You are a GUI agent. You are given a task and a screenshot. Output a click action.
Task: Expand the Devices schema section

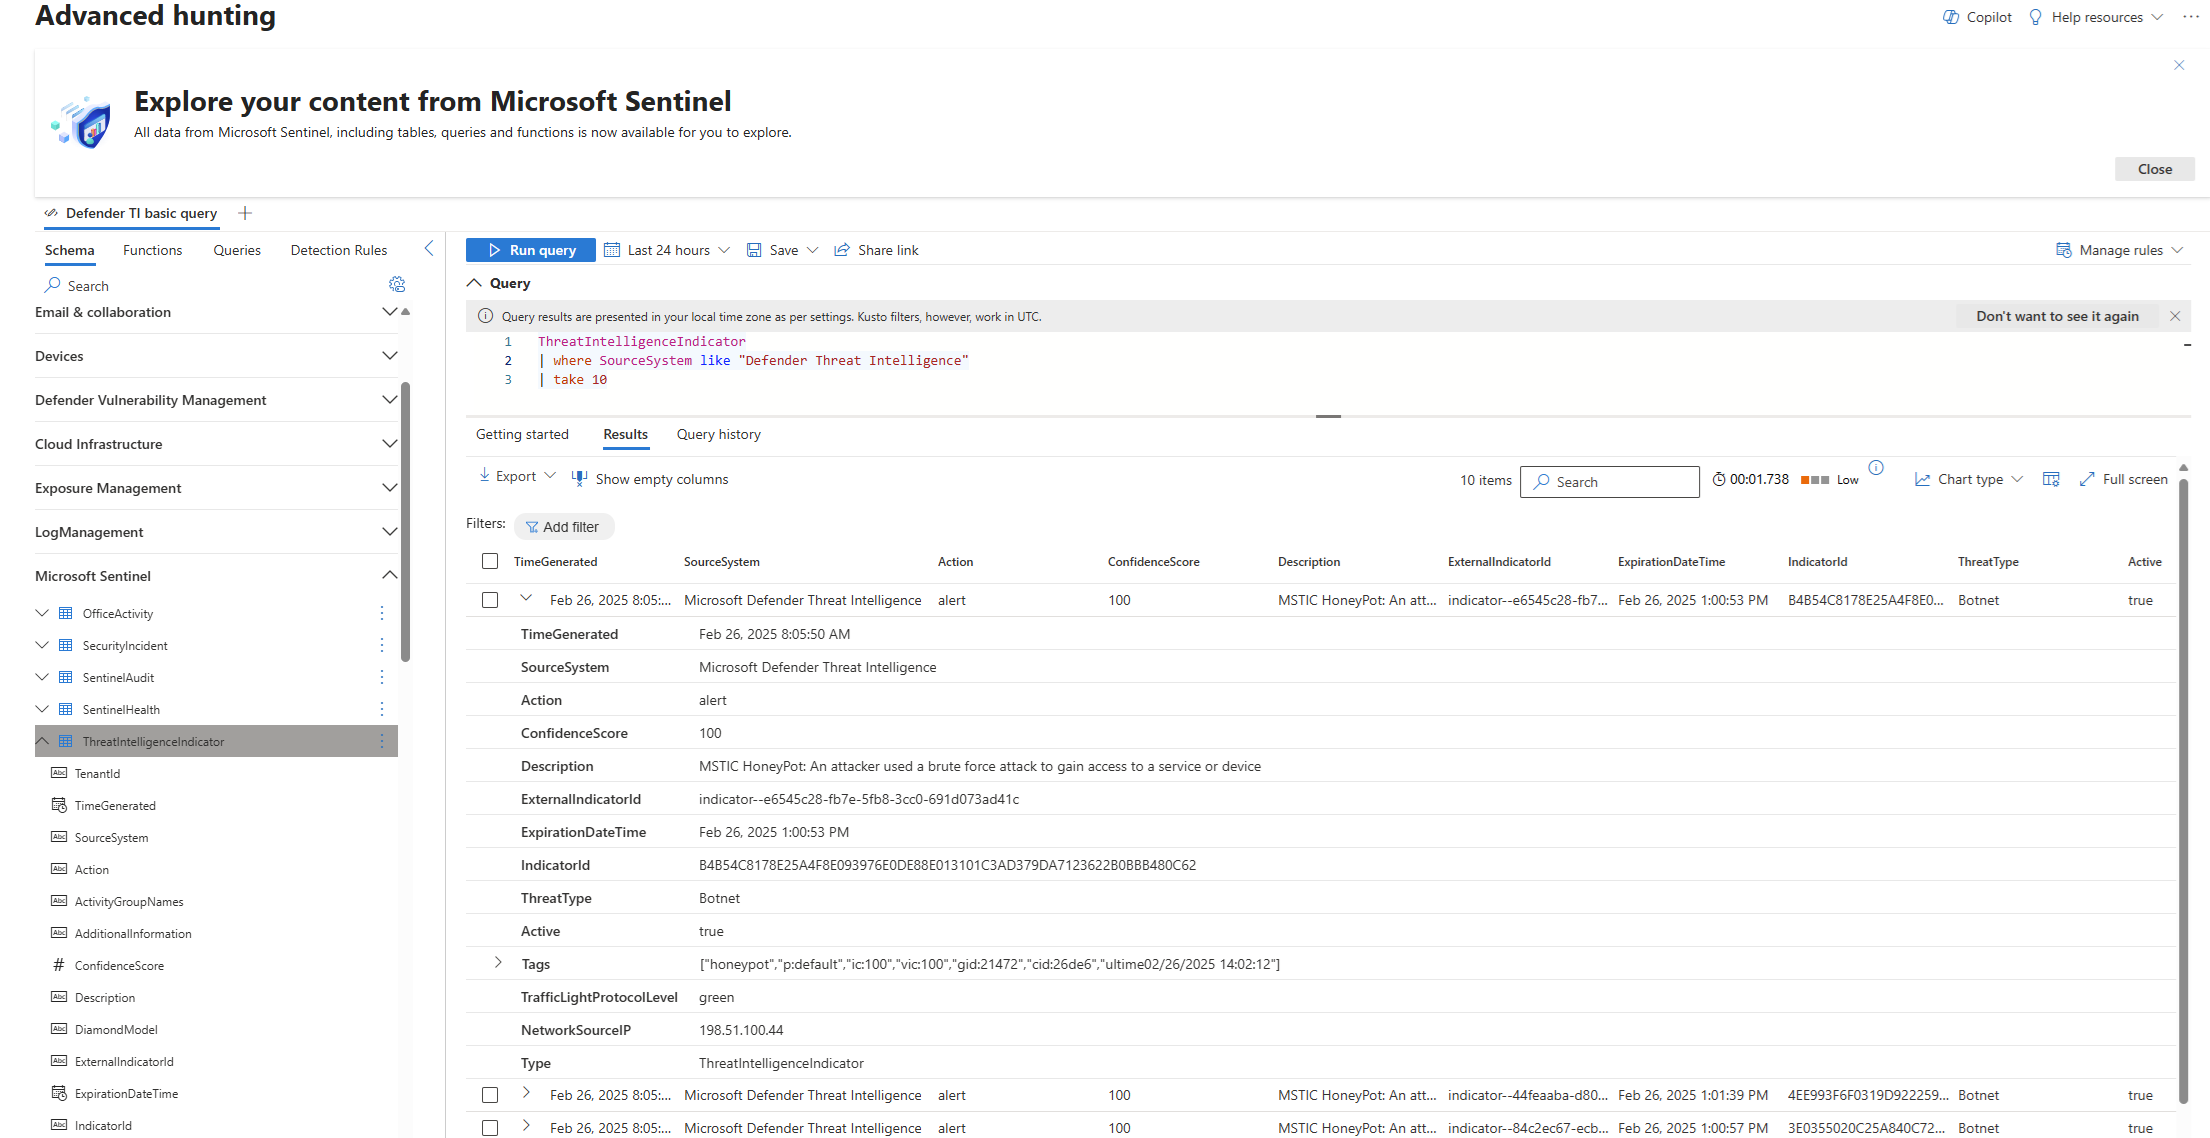(390, 356)
